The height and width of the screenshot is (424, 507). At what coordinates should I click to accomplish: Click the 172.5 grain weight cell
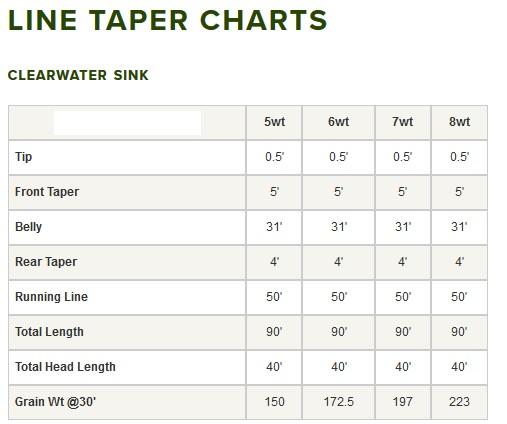pos(338,402)
